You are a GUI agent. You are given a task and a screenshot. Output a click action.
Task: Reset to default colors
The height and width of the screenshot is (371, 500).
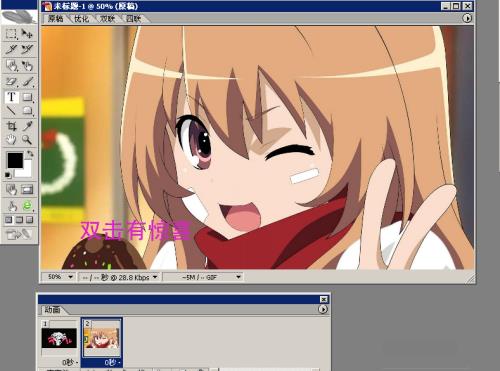(8, 175)
